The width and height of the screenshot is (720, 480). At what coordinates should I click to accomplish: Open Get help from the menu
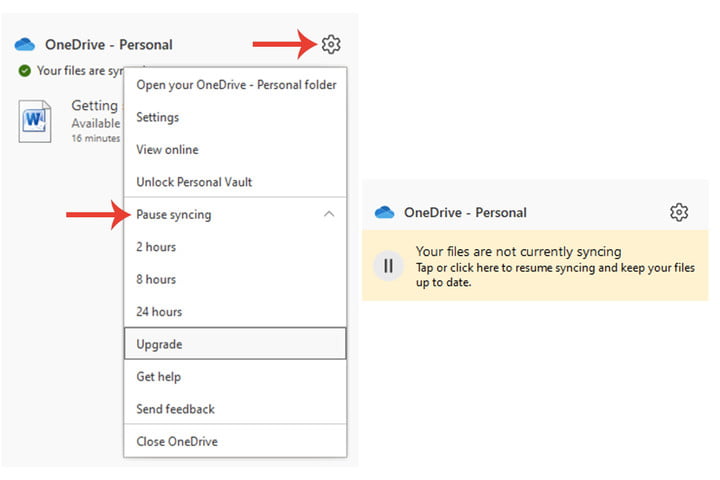pyautogui.click(x=158, y=377)
